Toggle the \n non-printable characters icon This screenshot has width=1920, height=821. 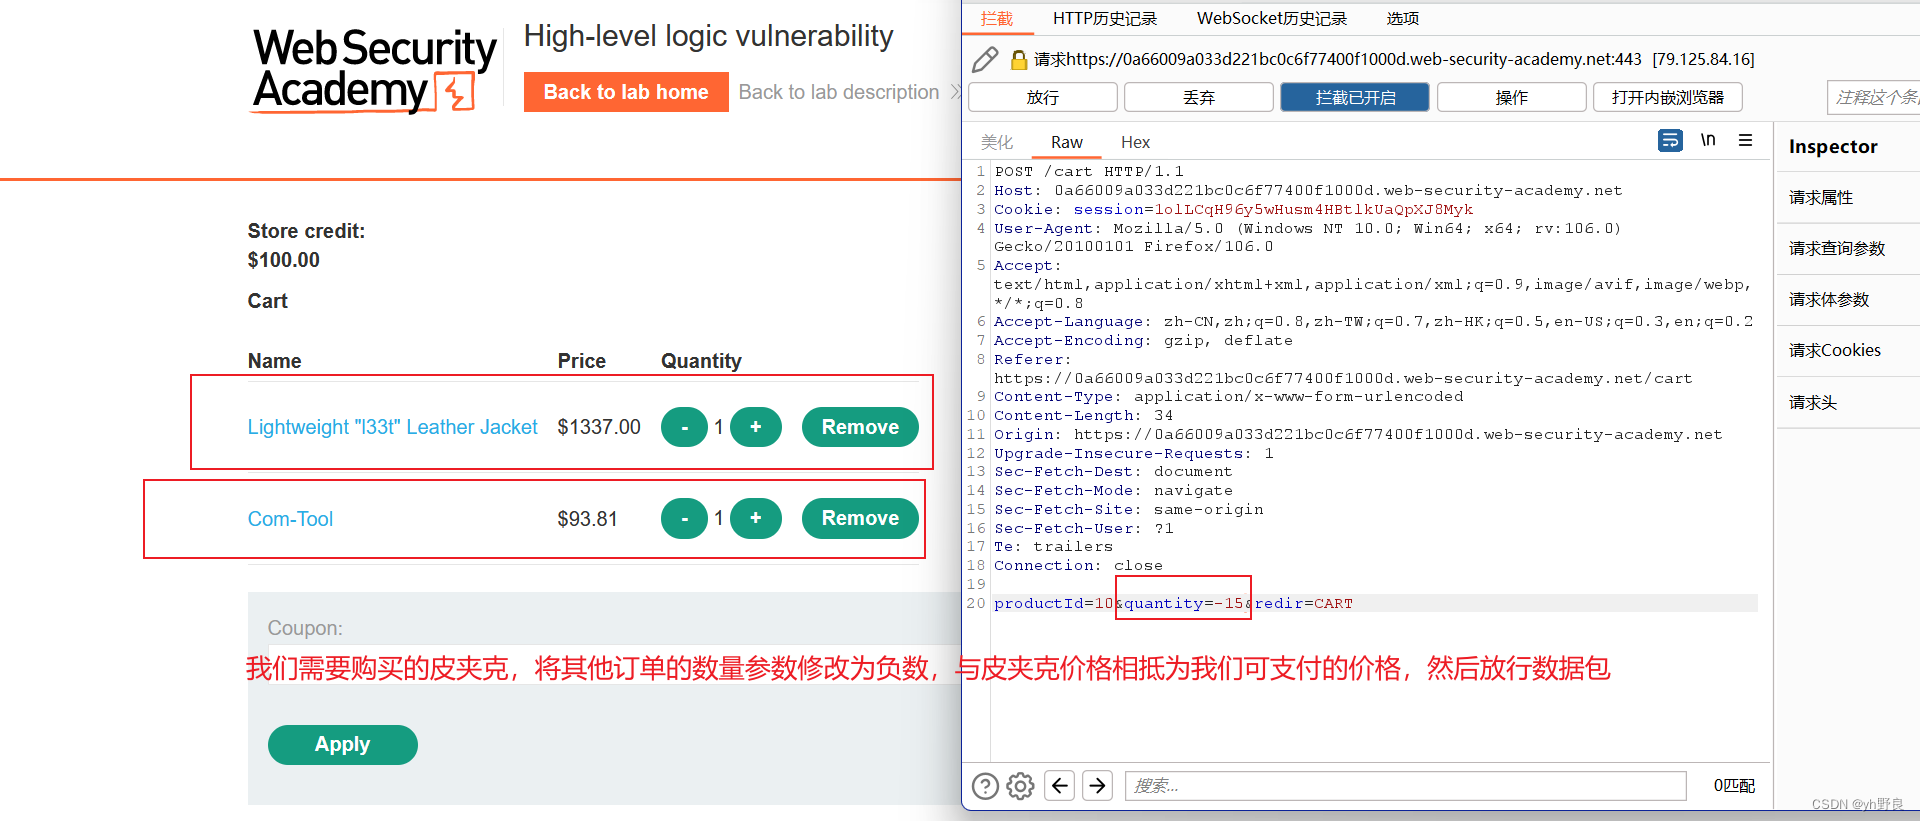pos(1708,141)
